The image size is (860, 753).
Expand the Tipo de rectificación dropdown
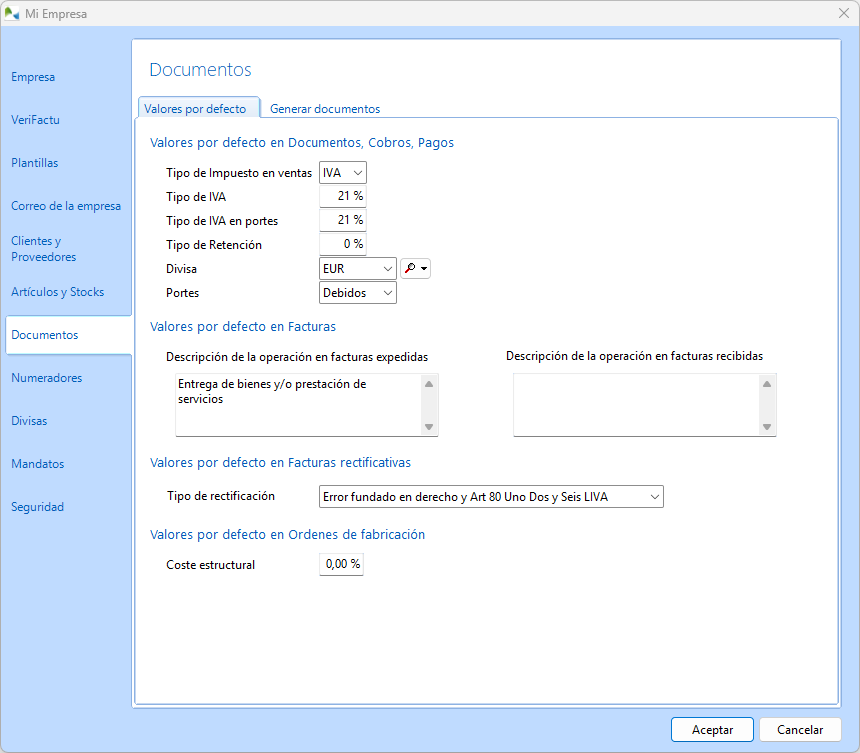tap(490, 497)
